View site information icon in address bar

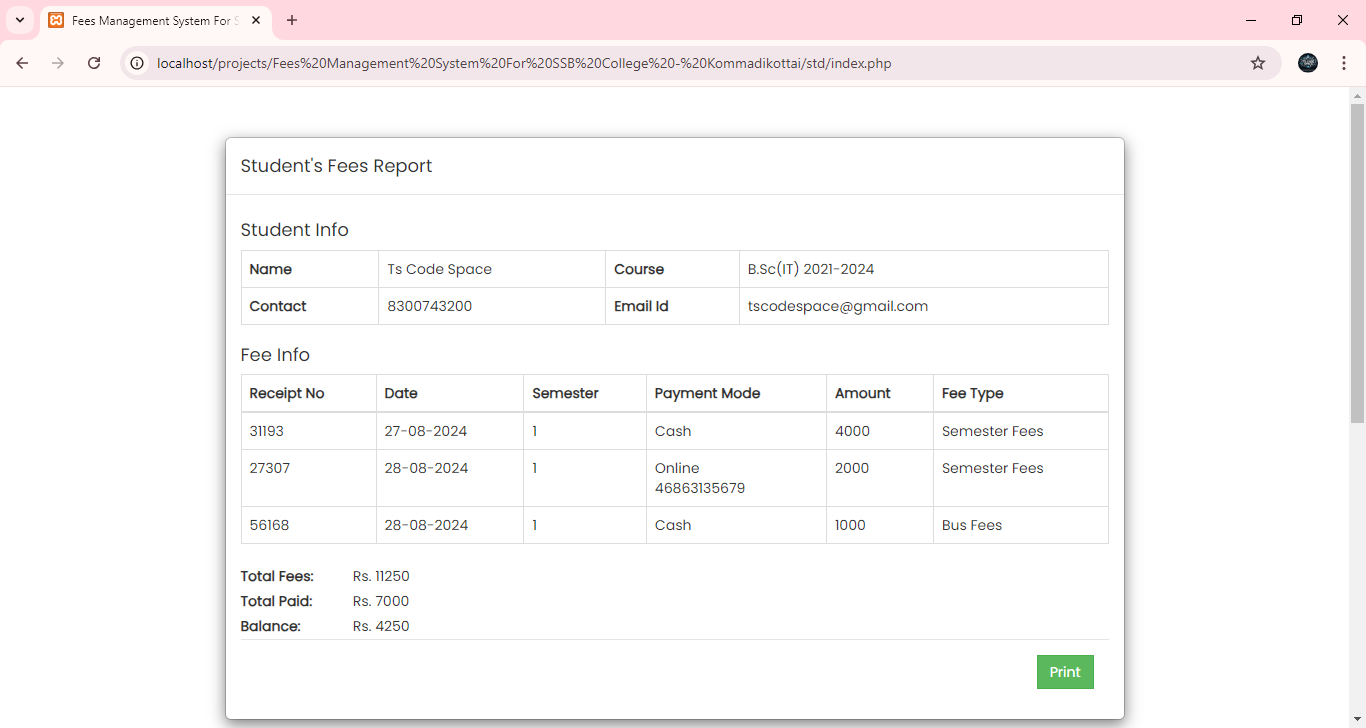pyautogui.click(x=138, y=63)
